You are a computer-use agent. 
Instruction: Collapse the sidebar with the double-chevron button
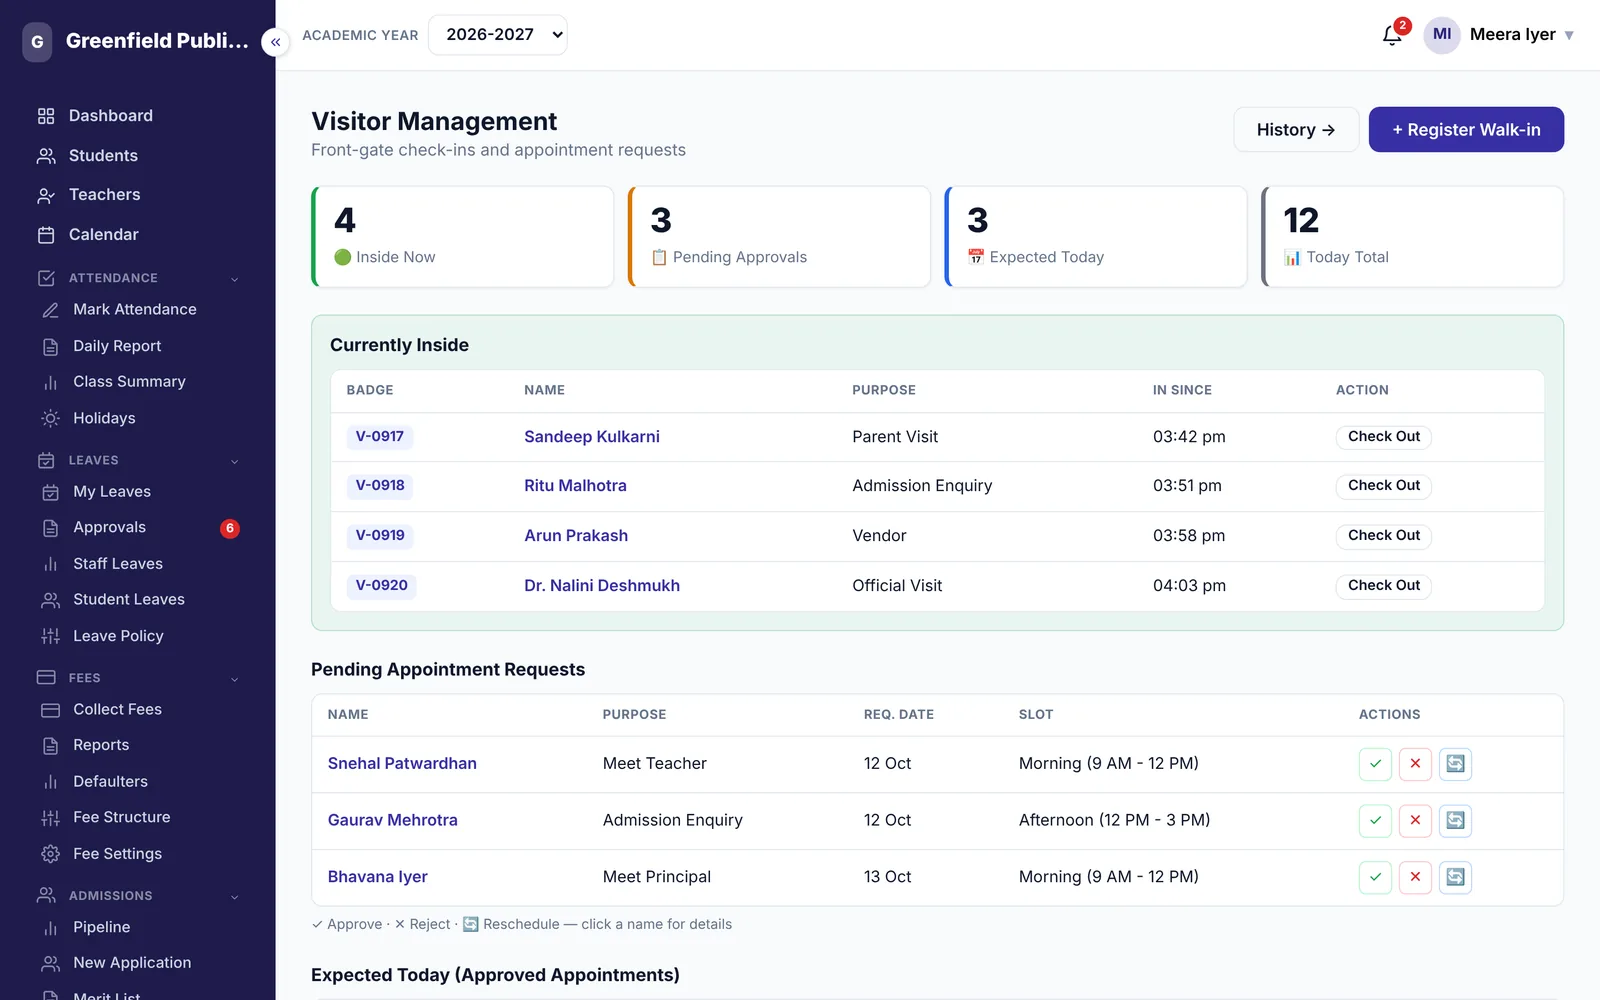pos(275,42)
